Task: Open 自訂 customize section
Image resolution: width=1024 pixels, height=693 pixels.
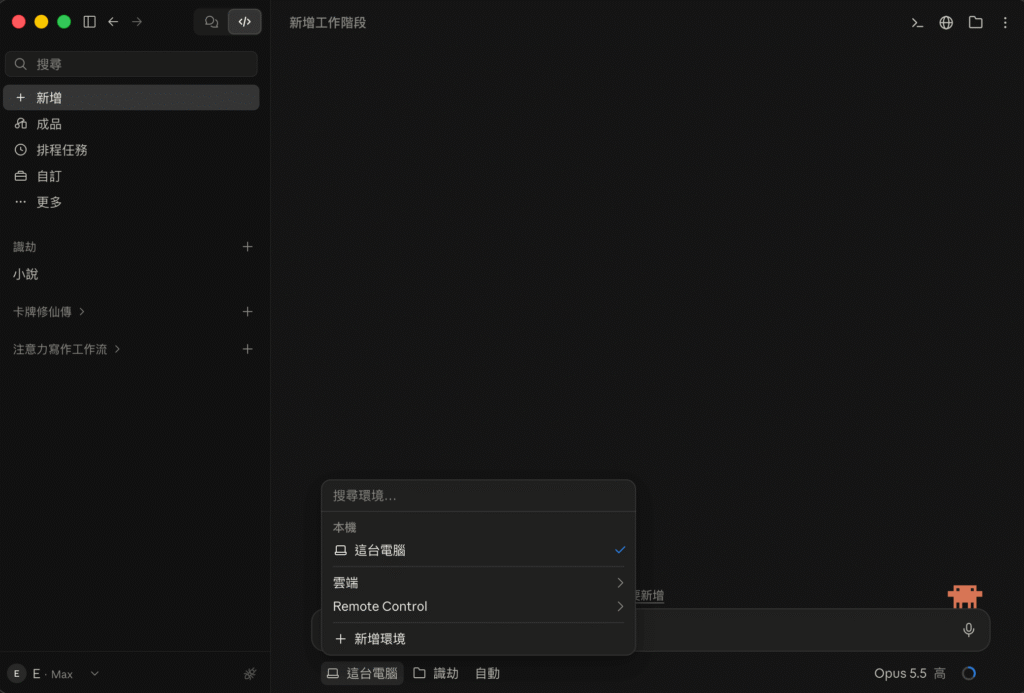Action: pyautogui.click(x=131, y=176)
